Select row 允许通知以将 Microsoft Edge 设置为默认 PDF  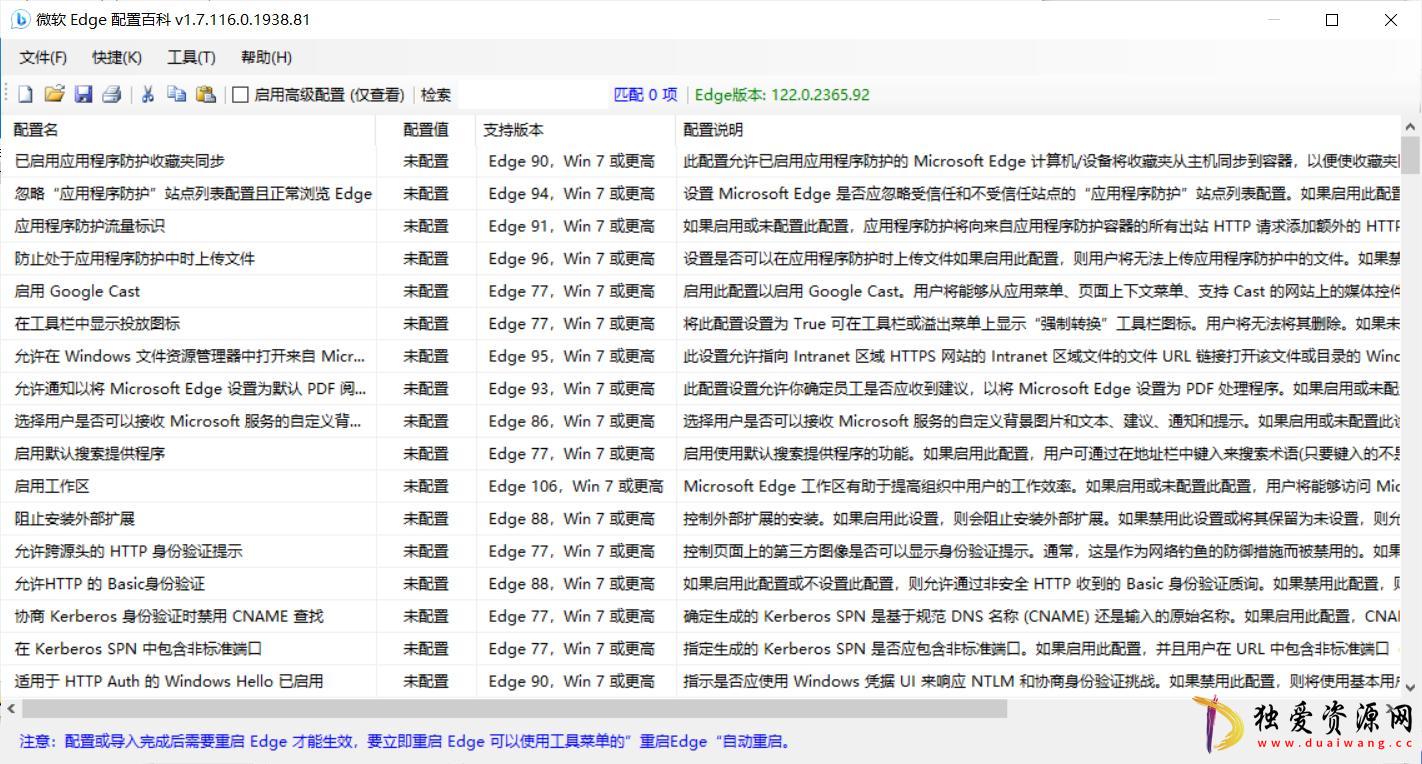click(702, 389)
